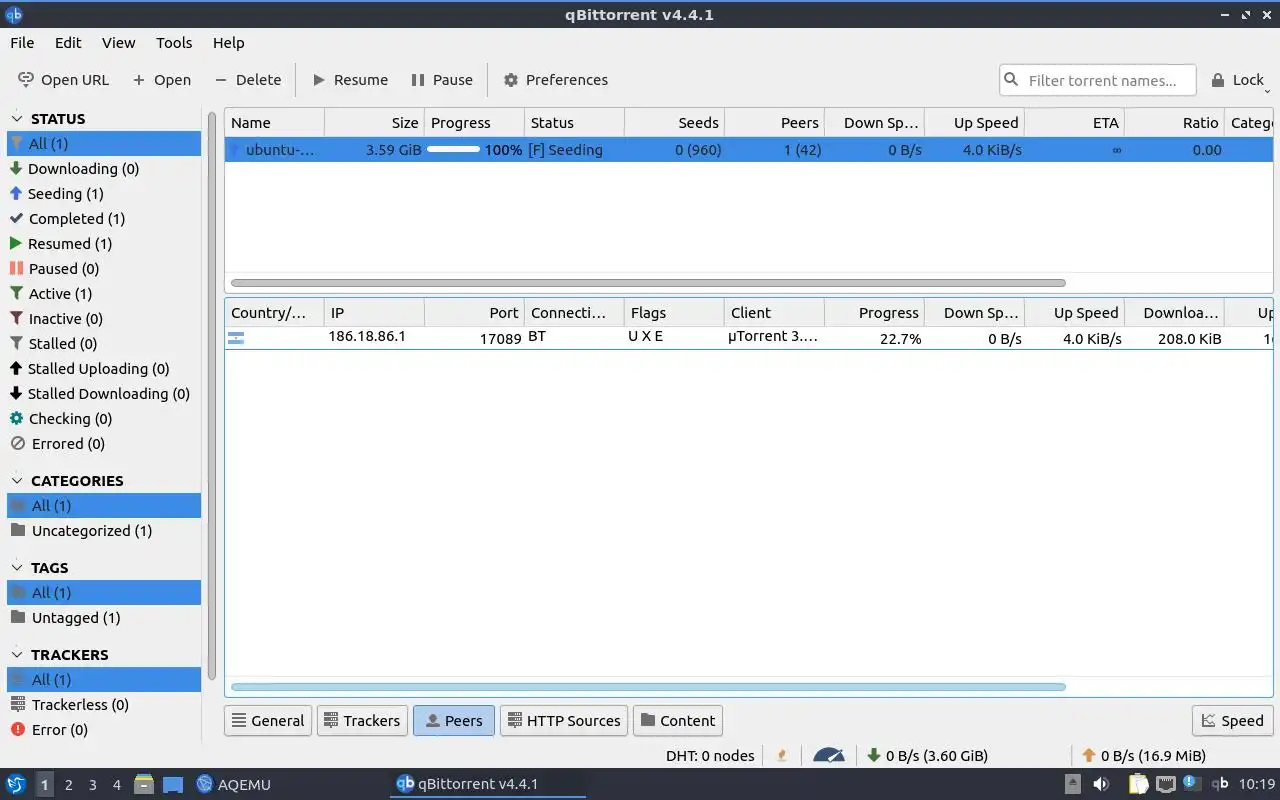This screenshot has height=800, width=1280.
Task: Select the ubuntu torrent row
Action: coord(748,150)
